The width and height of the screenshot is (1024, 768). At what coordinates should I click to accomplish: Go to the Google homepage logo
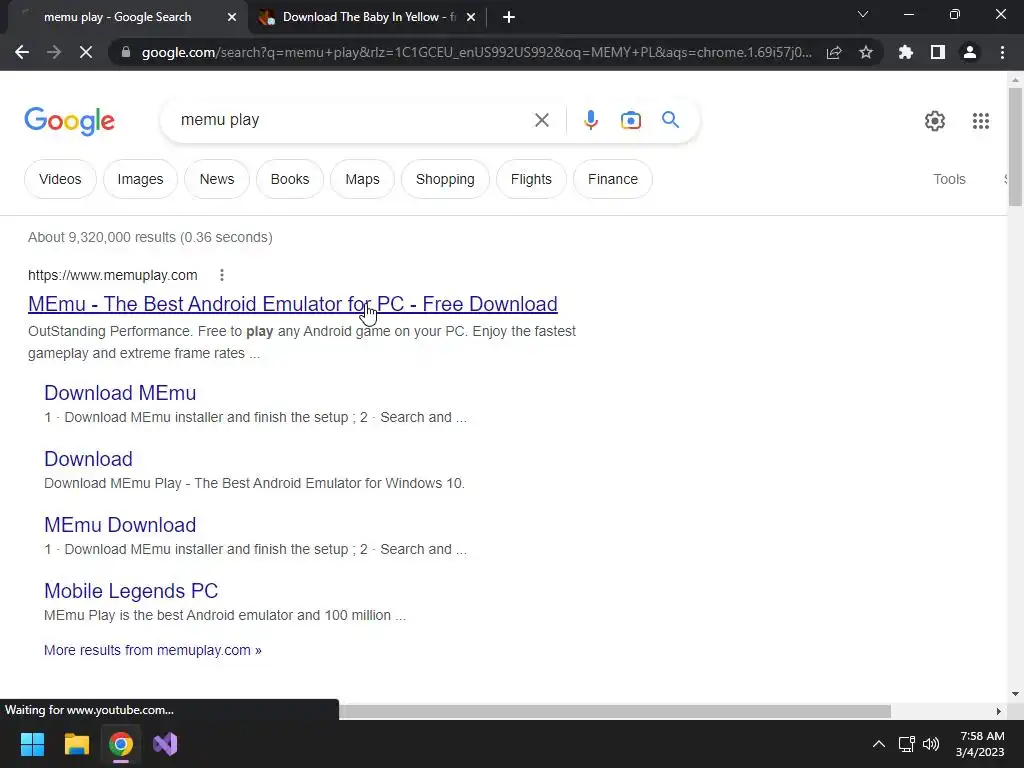(x=70, y=121)
